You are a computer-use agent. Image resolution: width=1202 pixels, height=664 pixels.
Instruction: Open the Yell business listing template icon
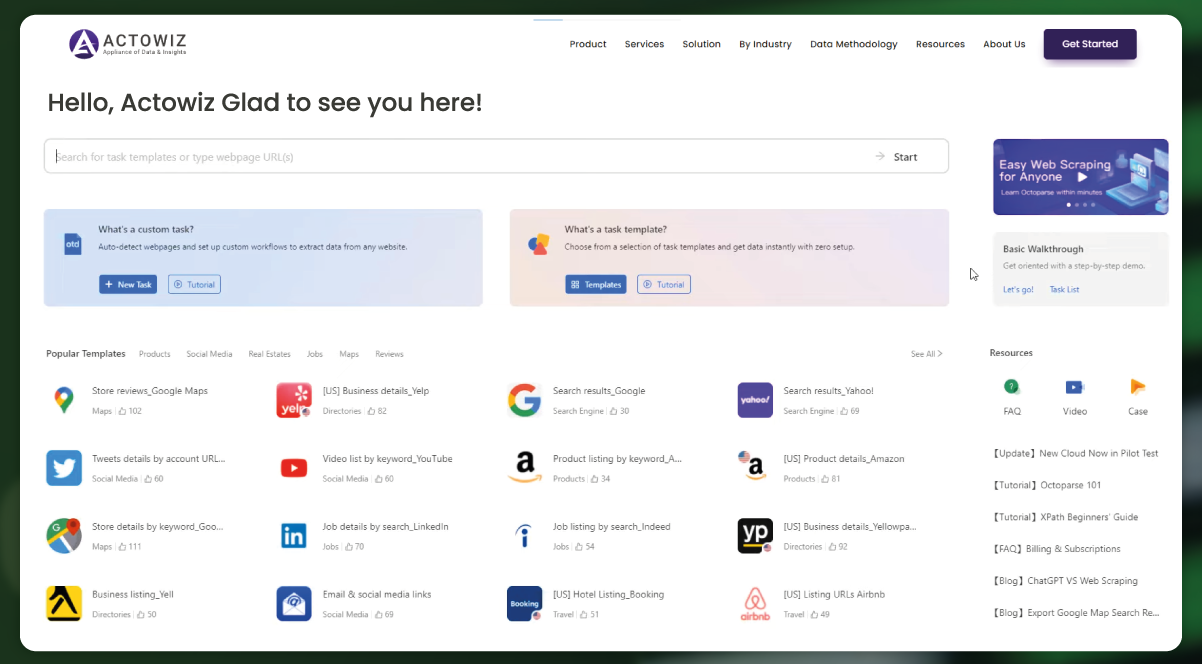pos(64,603)
